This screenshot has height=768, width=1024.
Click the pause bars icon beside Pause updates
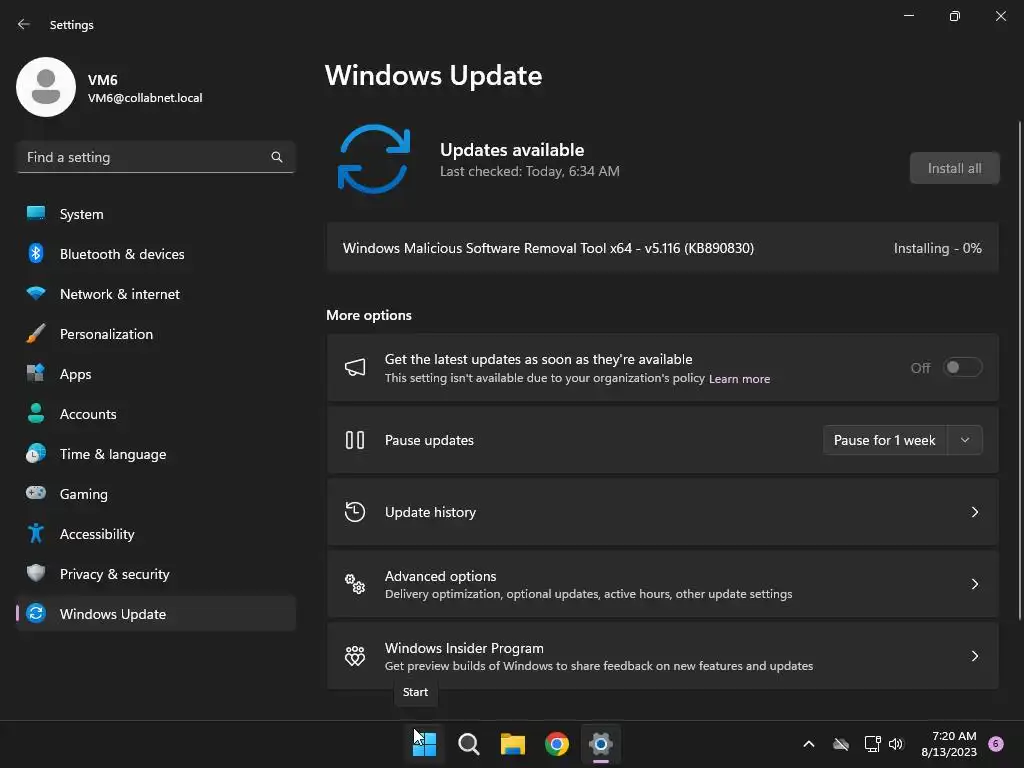[355, 440]
